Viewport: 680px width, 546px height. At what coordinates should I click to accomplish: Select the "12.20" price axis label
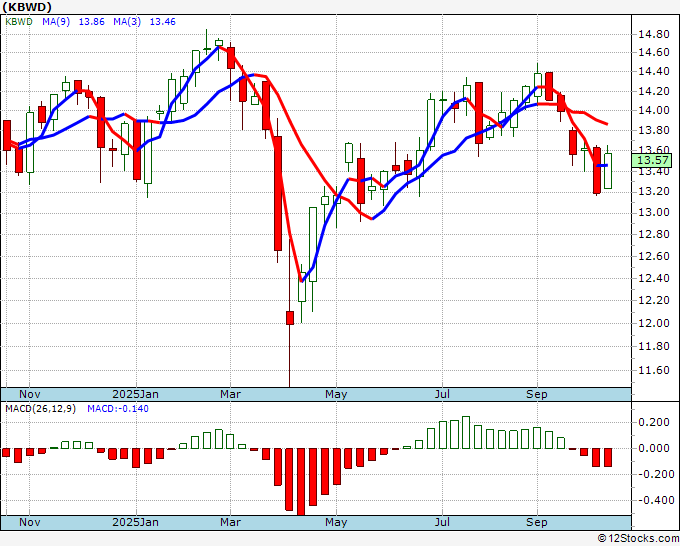654,300
